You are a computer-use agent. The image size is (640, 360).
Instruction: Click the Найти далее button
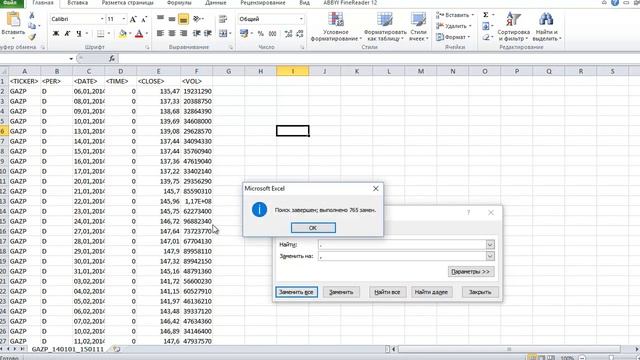(431, 292)
